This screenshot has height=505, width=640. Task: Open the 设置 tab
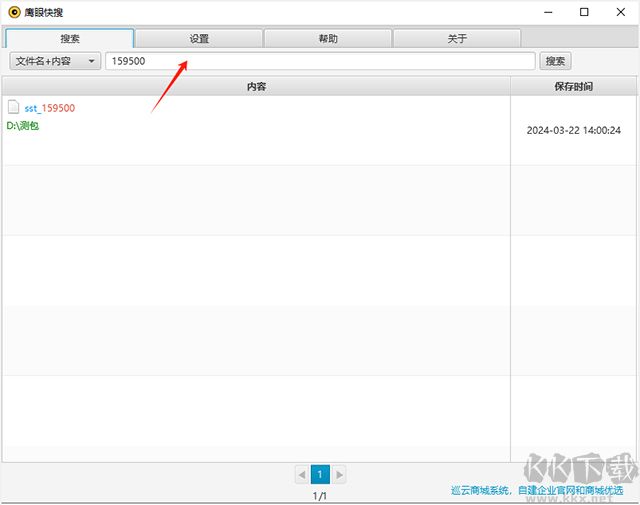pos(199,38)
